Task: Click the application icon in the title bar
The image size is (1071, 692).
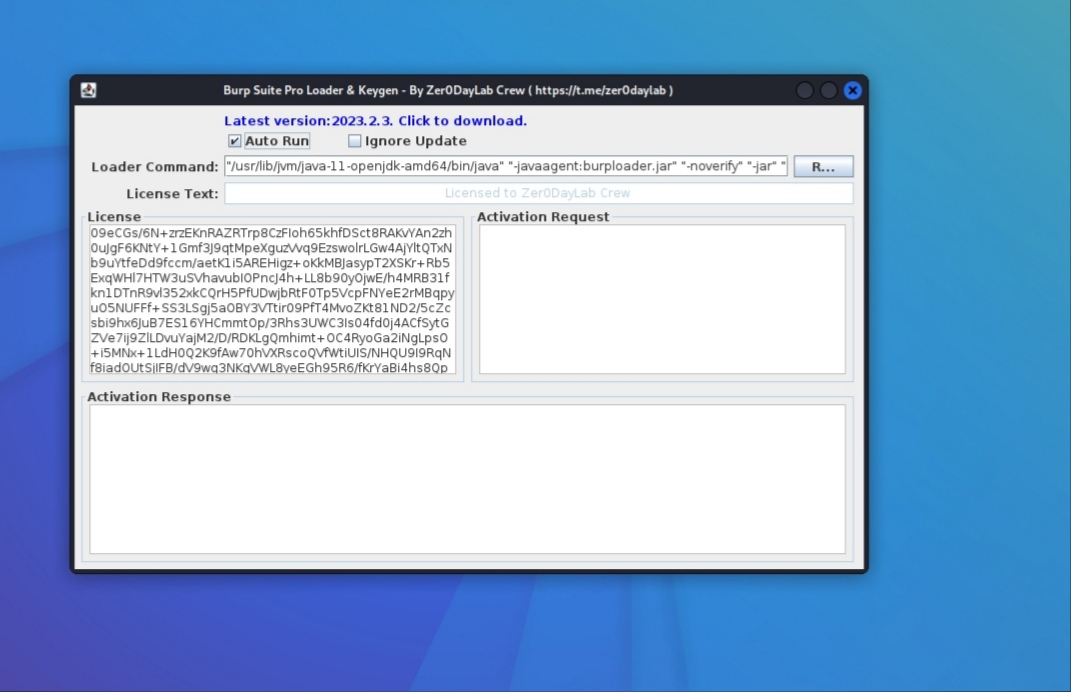Action: coord(88,90)
